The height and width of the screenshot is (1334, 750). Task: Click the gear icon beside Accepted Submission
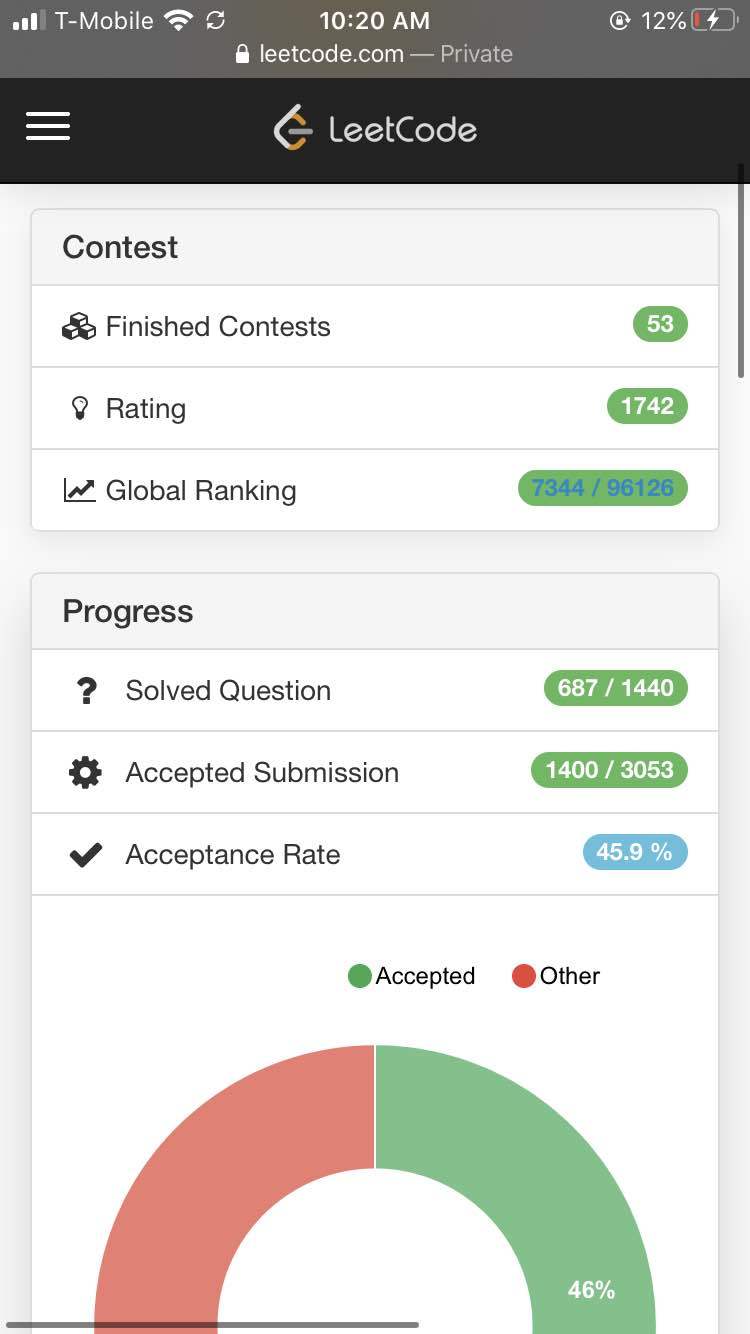85,772
